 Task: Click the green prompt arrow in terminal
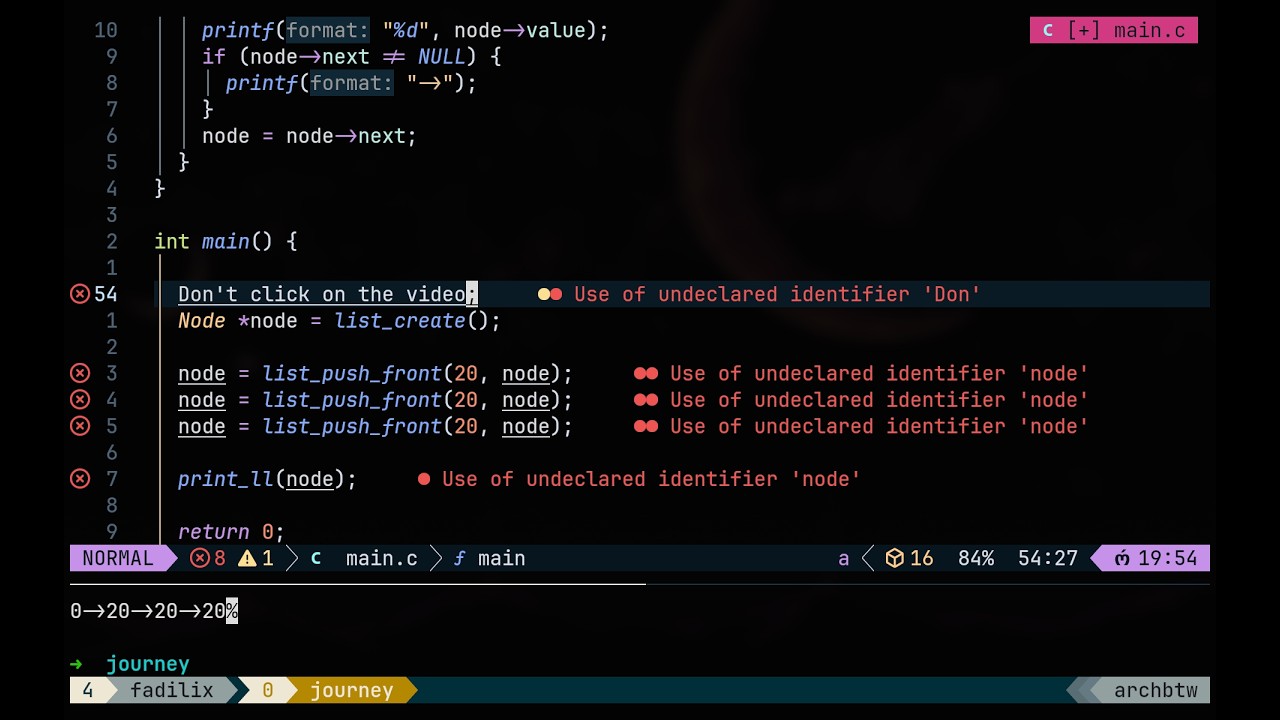pyautogui.click(x=76, y=664)
